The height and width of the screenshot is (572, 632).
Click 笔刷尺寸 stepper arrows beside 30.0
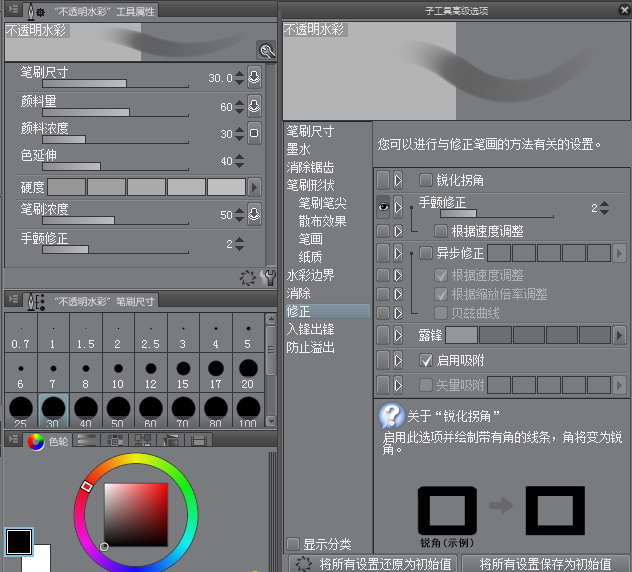click(239, 78)
